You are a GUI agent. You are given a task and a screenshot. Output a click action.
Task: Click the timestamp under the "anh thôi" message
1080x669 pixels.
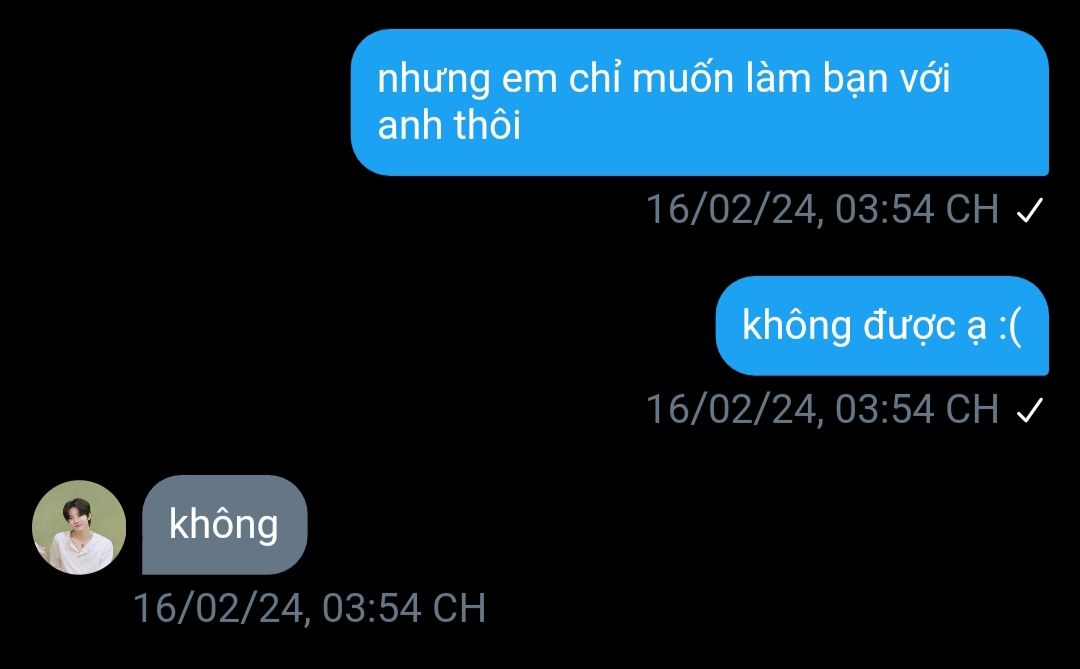[822, 209]
